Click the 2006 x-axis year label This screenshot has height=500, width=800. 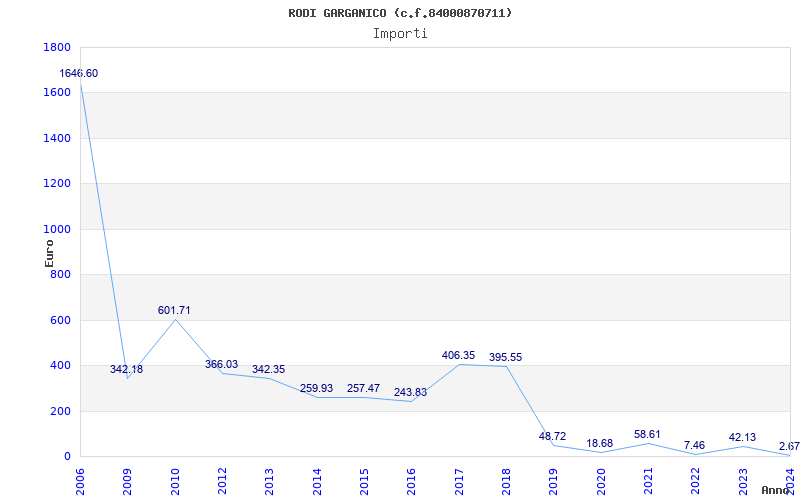(x=80, y=482)
